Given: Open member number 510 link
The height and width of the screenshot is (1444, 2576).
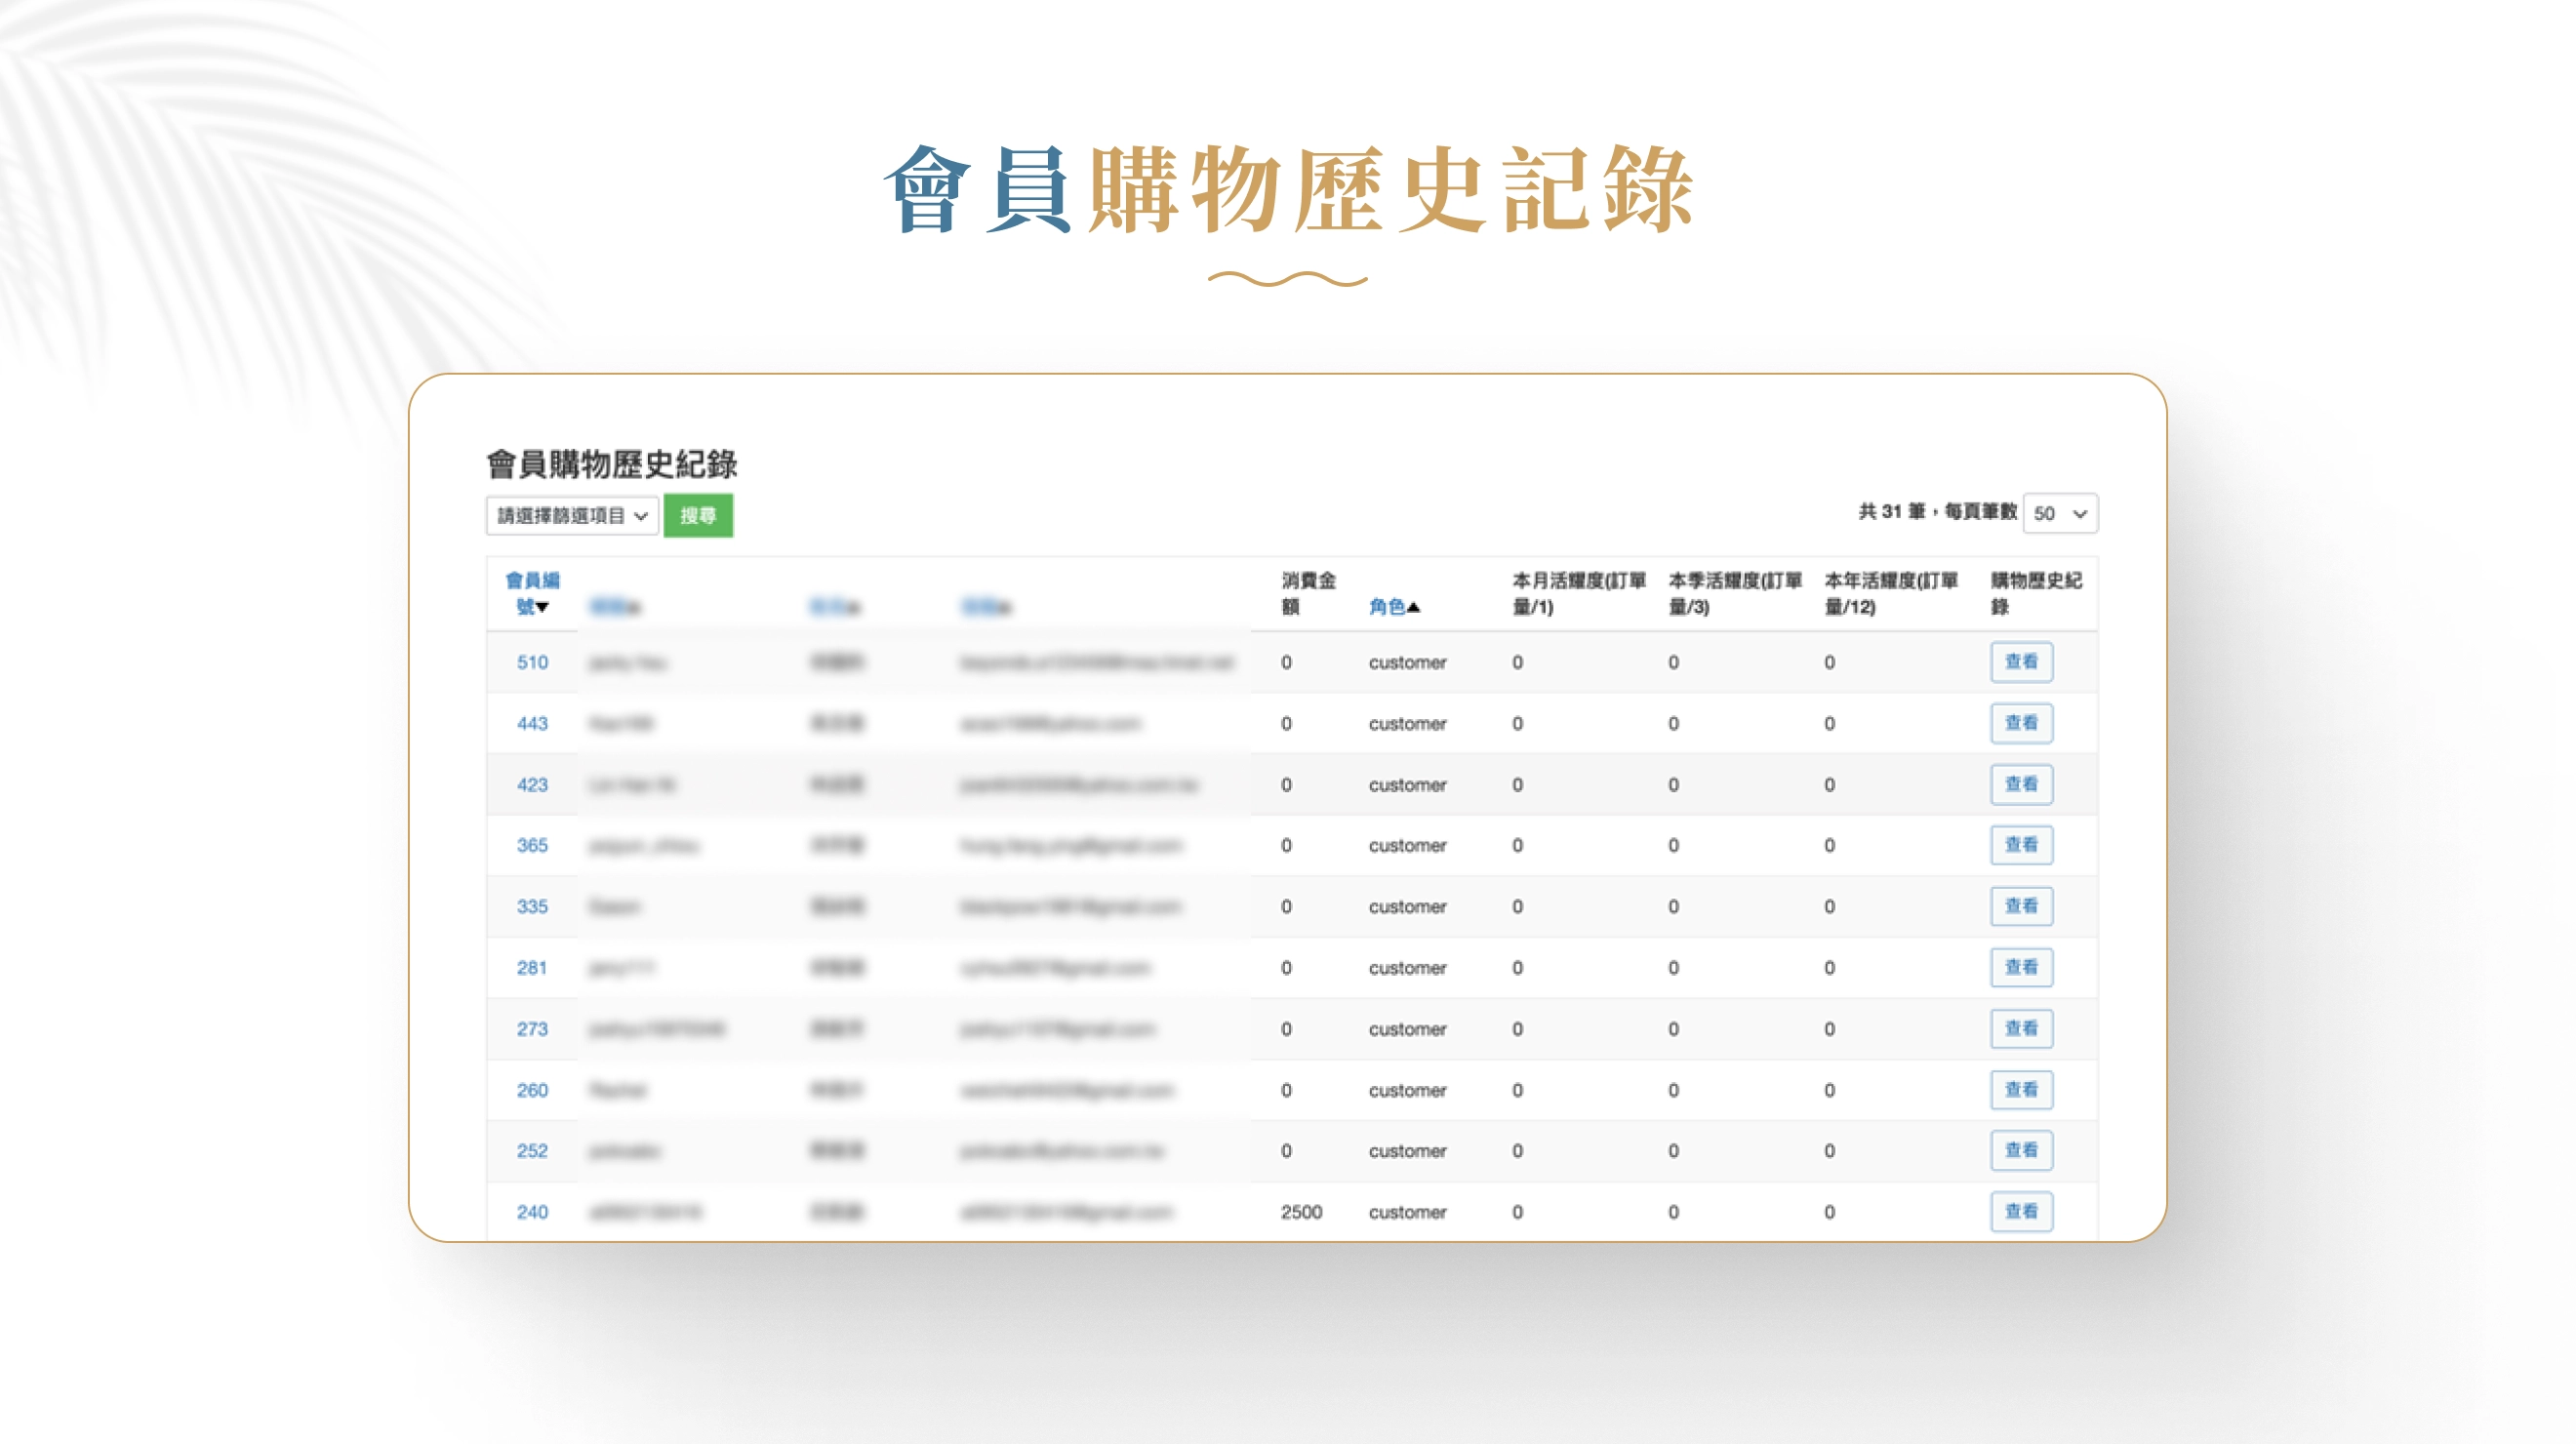Looking at the screenshot, I should (x=532, y=662).
